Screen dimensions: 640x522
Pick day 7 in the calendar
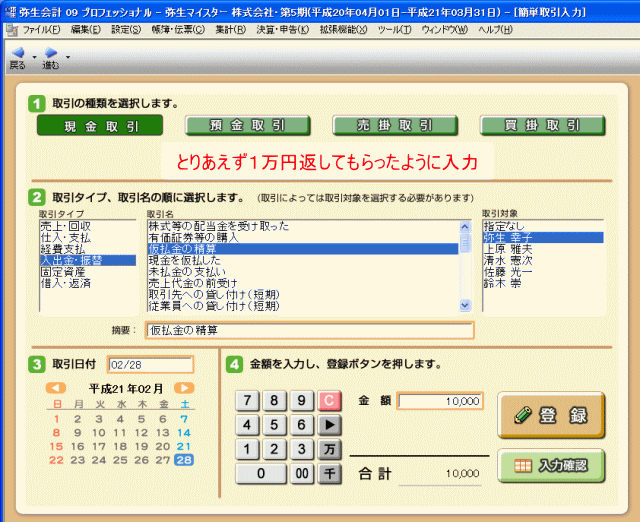184,419
